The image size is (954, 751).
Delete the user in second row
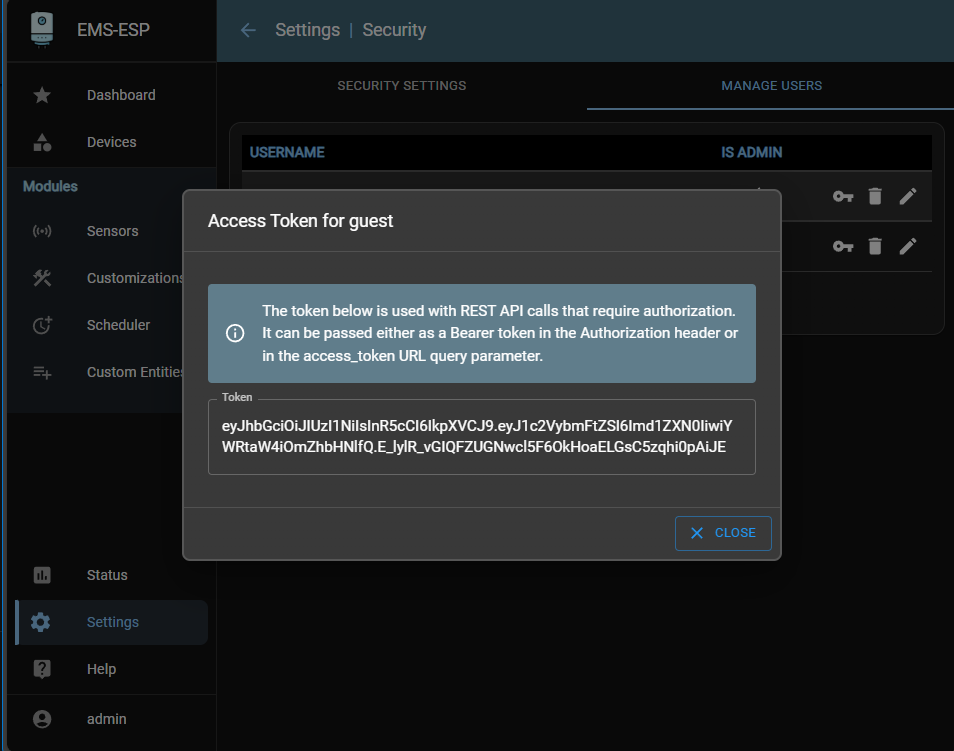(x=875, y=246)
